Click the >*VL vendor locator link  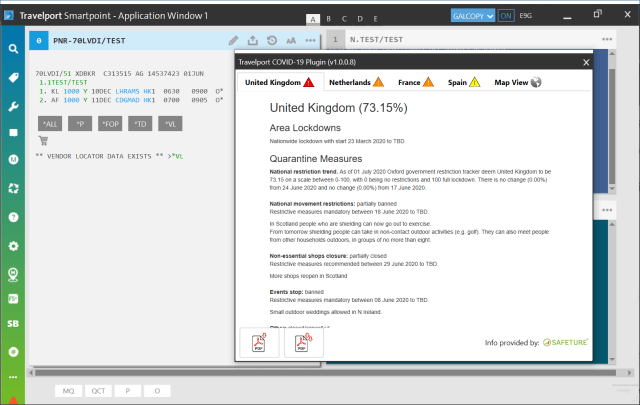point(176,156)
